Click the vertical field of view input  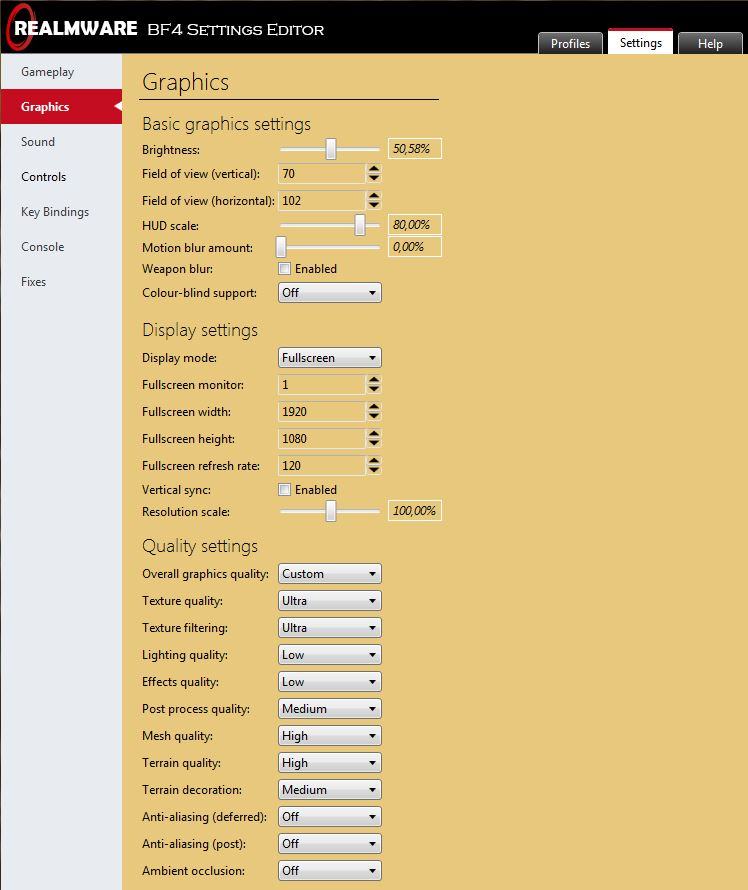[x=321, y=174]
